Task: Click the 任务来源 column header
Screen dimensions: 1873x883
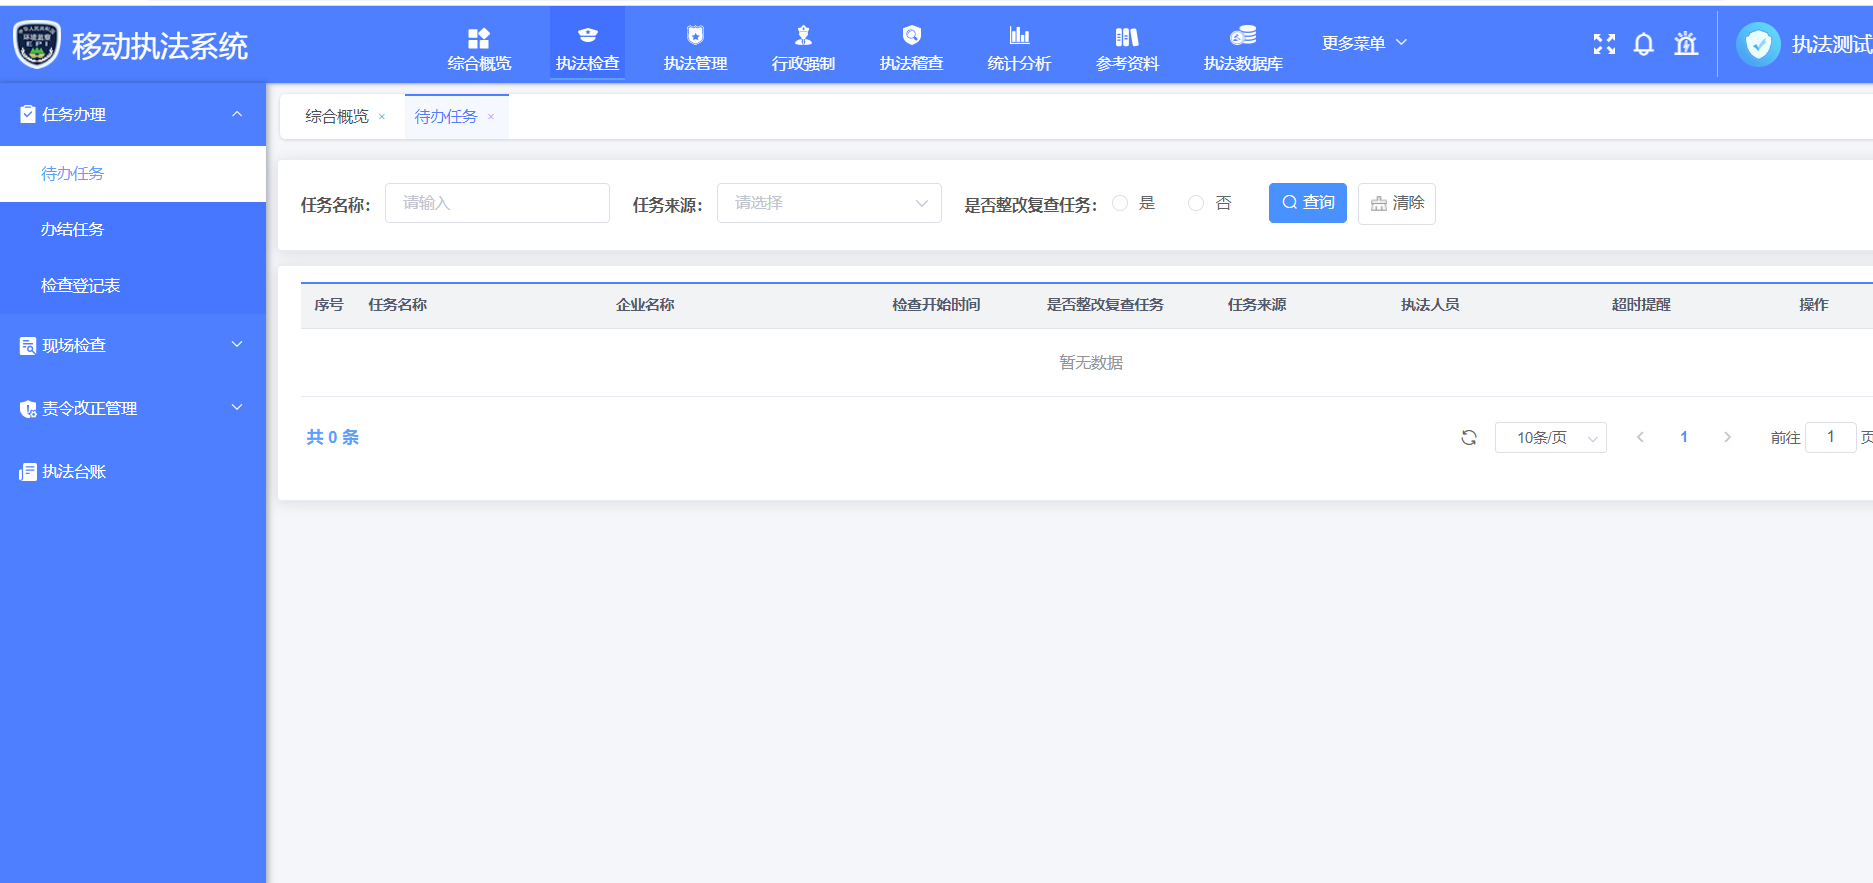Action: pos(1257,305)
